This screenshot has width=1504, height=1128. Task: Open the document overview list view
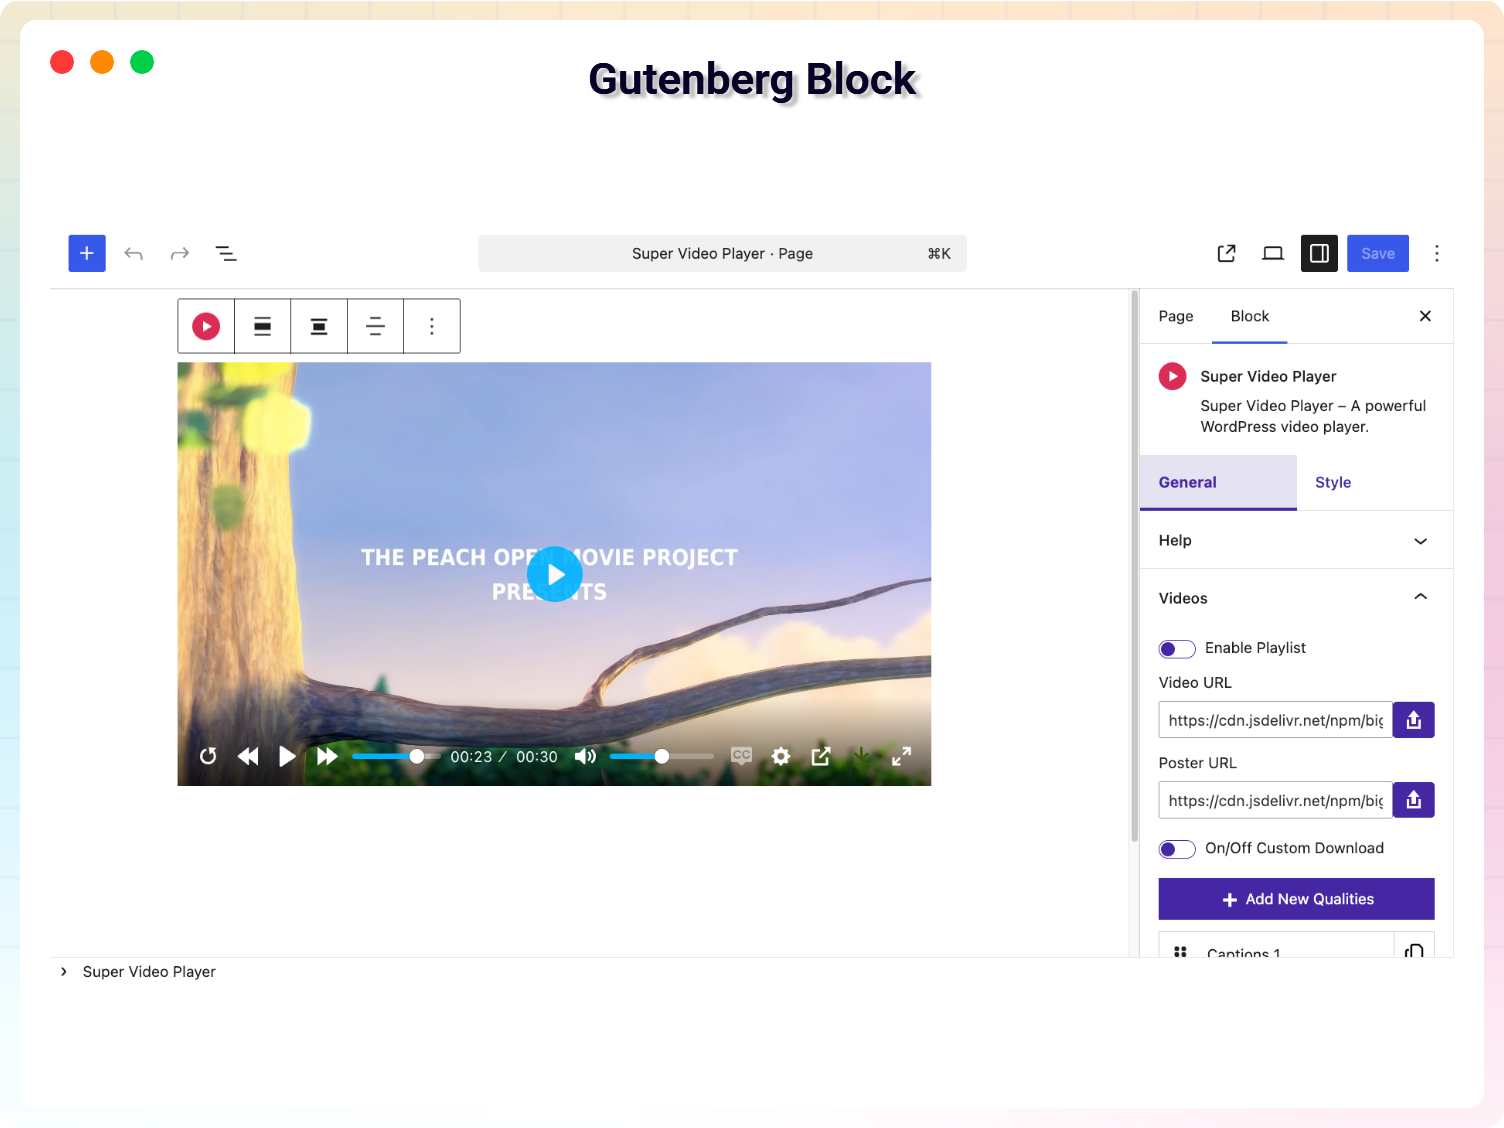[x=226, y=254]
